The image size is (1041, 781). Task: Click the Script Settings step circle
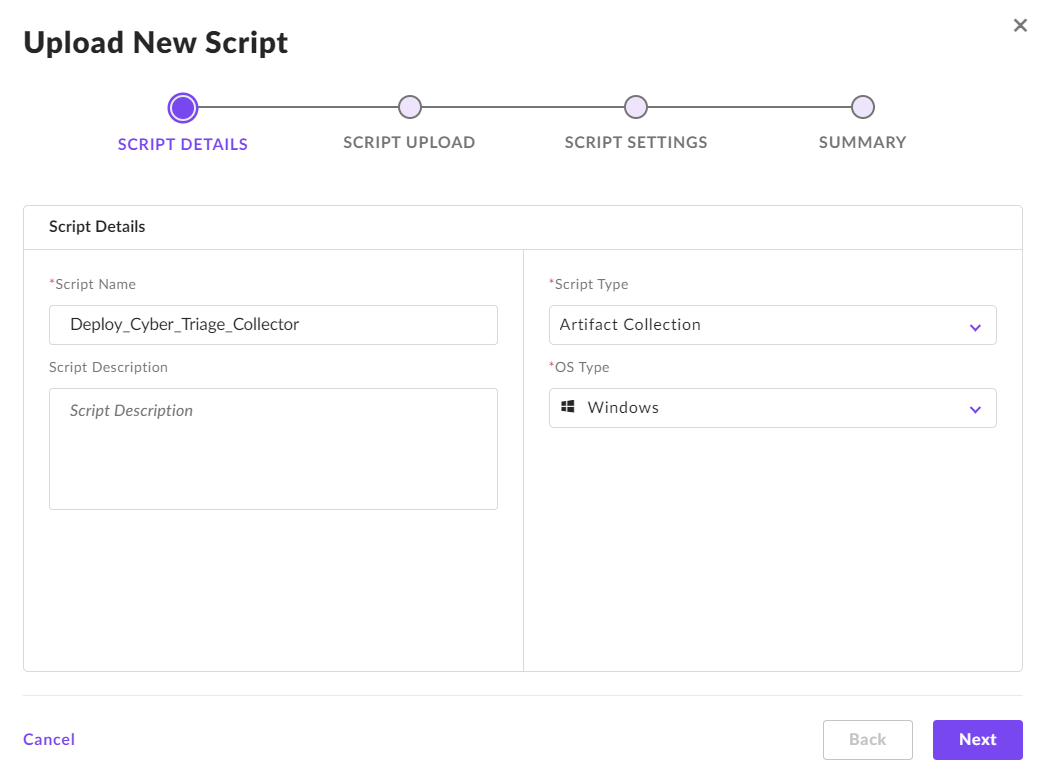(636, 107)
